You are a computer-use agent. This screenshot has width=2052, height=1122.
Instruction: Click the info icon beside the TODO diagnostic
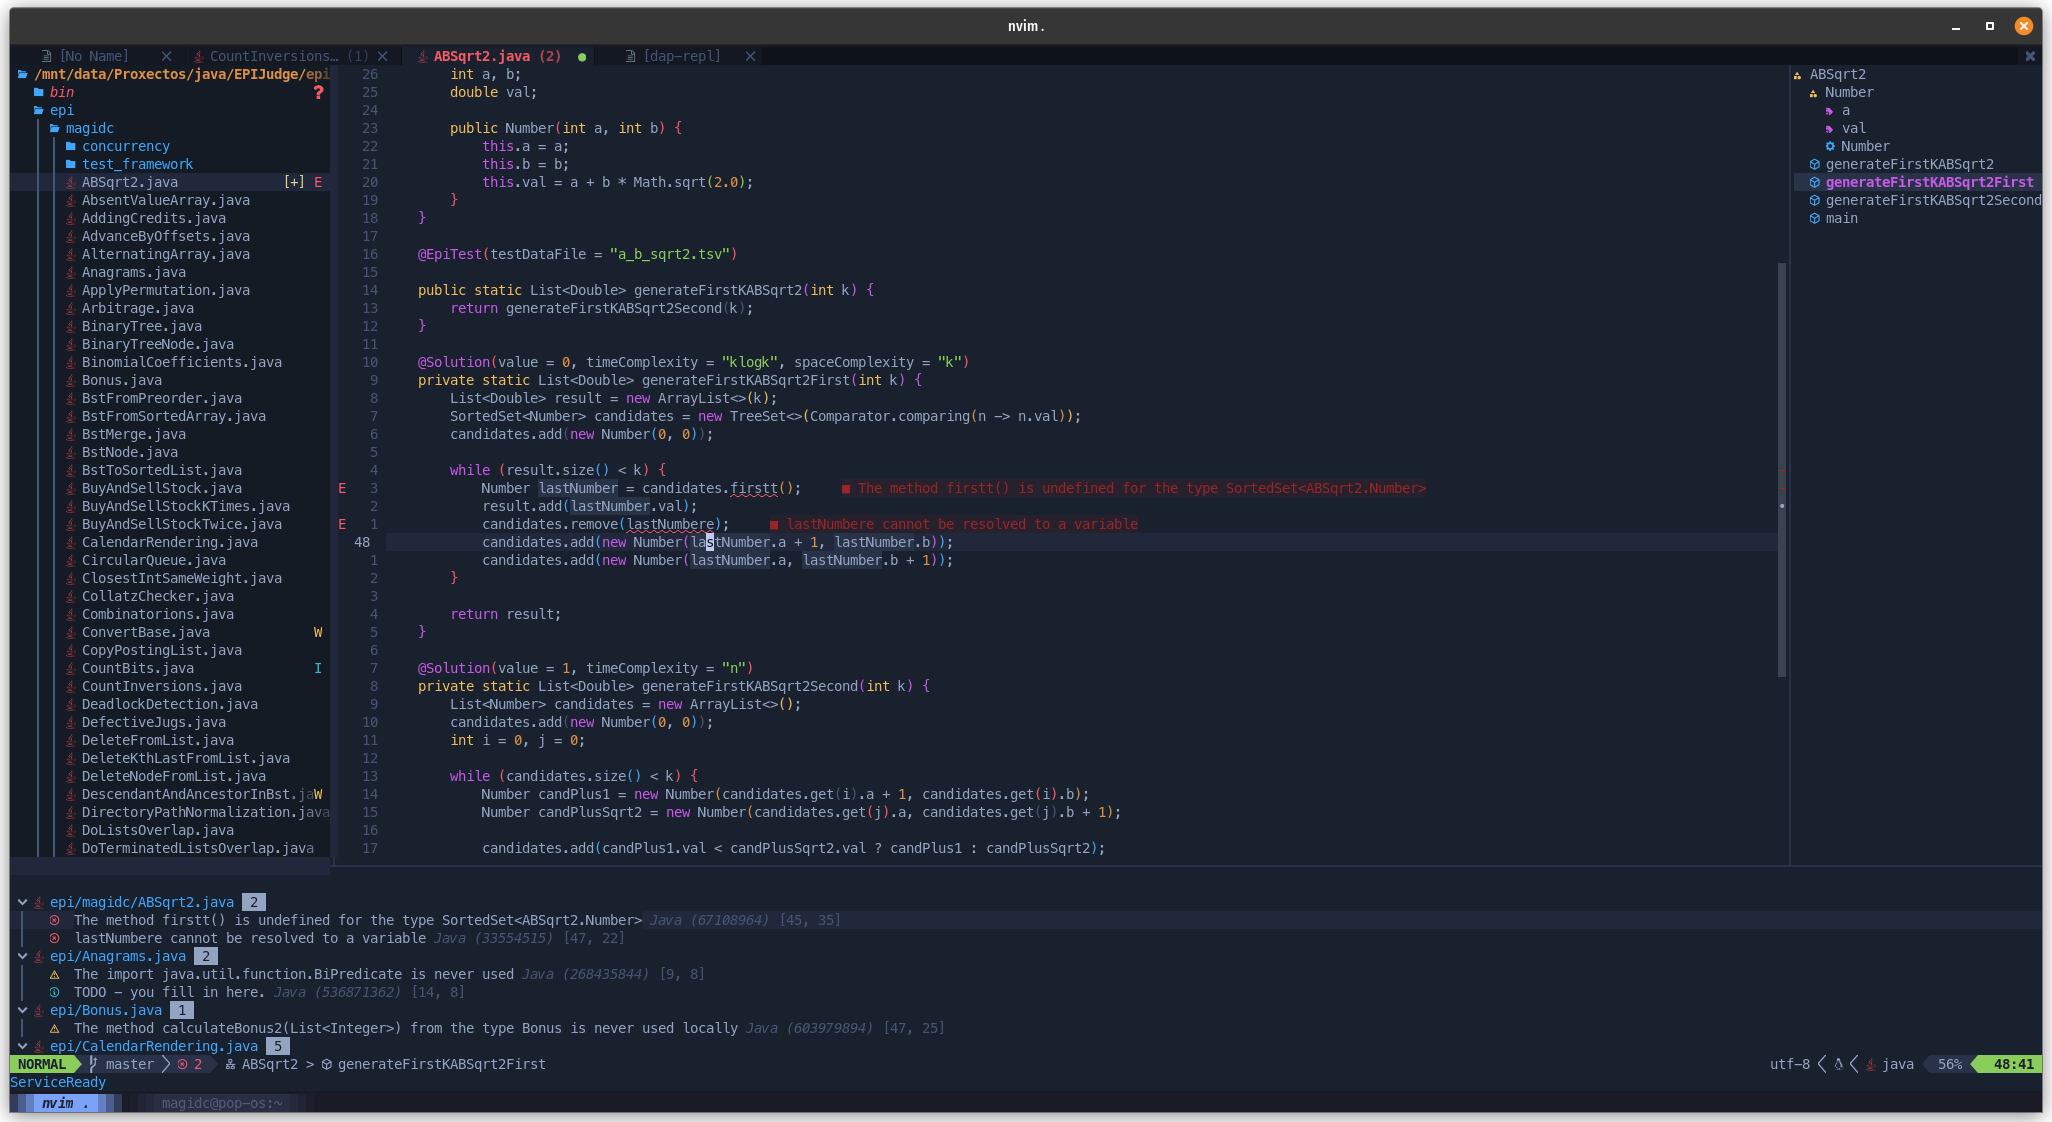tap(54, 992)
